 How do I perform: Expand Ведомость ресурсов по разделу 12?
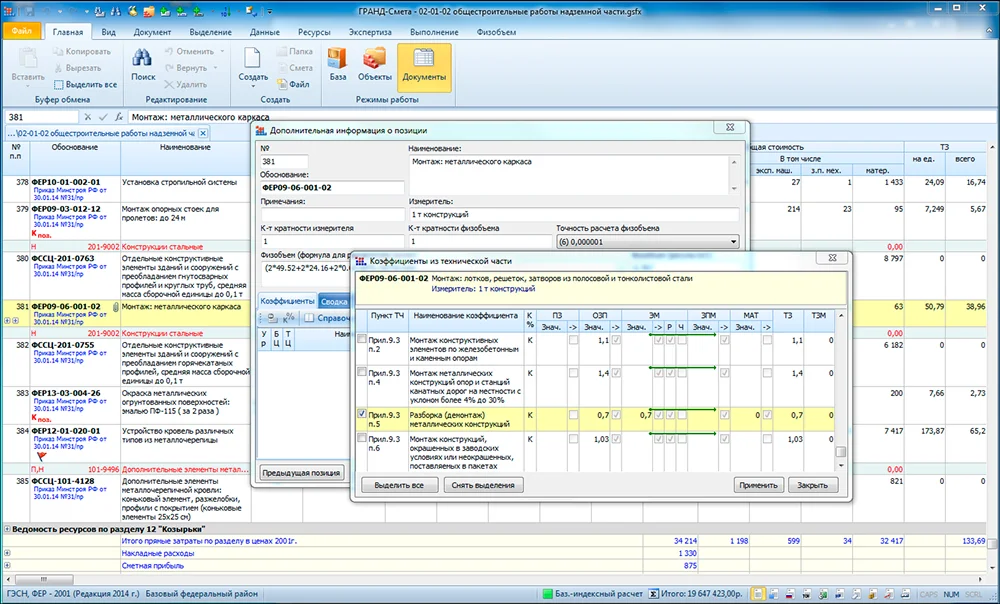coord(7,529)
